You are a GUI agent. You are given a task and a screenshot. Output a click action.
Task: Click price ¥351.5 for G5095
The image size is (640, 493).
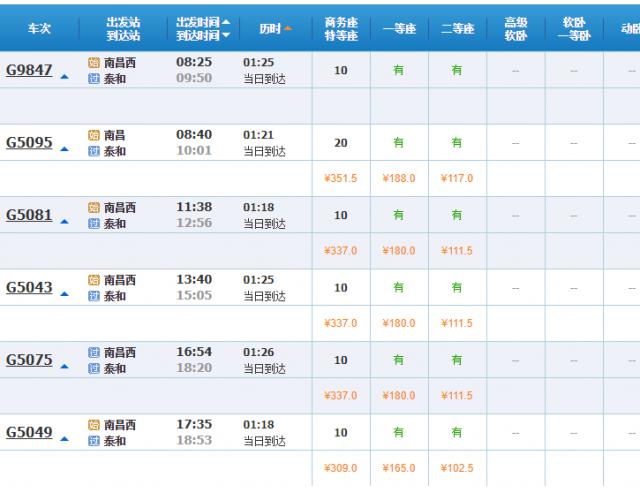tap(340, 178)
